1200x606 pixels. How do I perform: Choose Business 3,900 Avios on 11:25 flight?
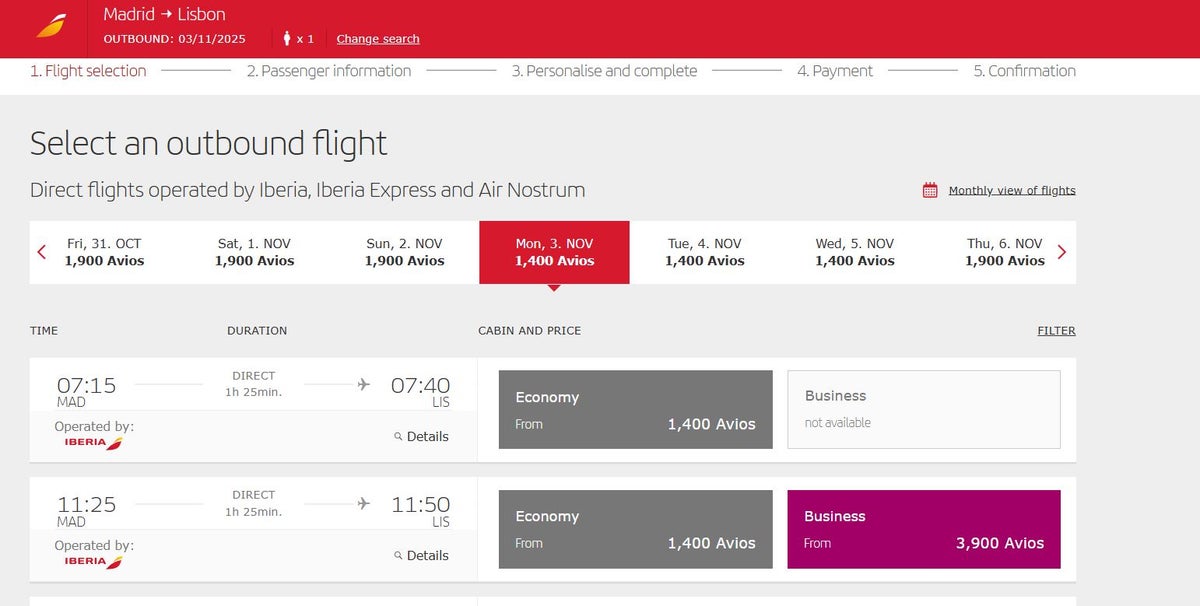click(x=924, y=529)
